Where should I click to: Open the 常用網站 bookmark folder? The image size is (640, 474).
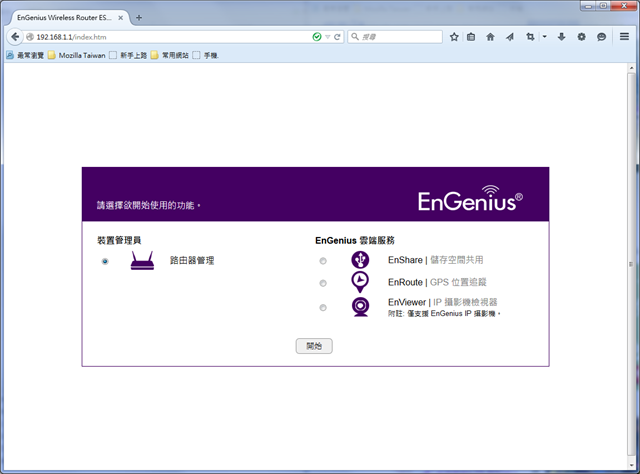(x=170, y=55)
